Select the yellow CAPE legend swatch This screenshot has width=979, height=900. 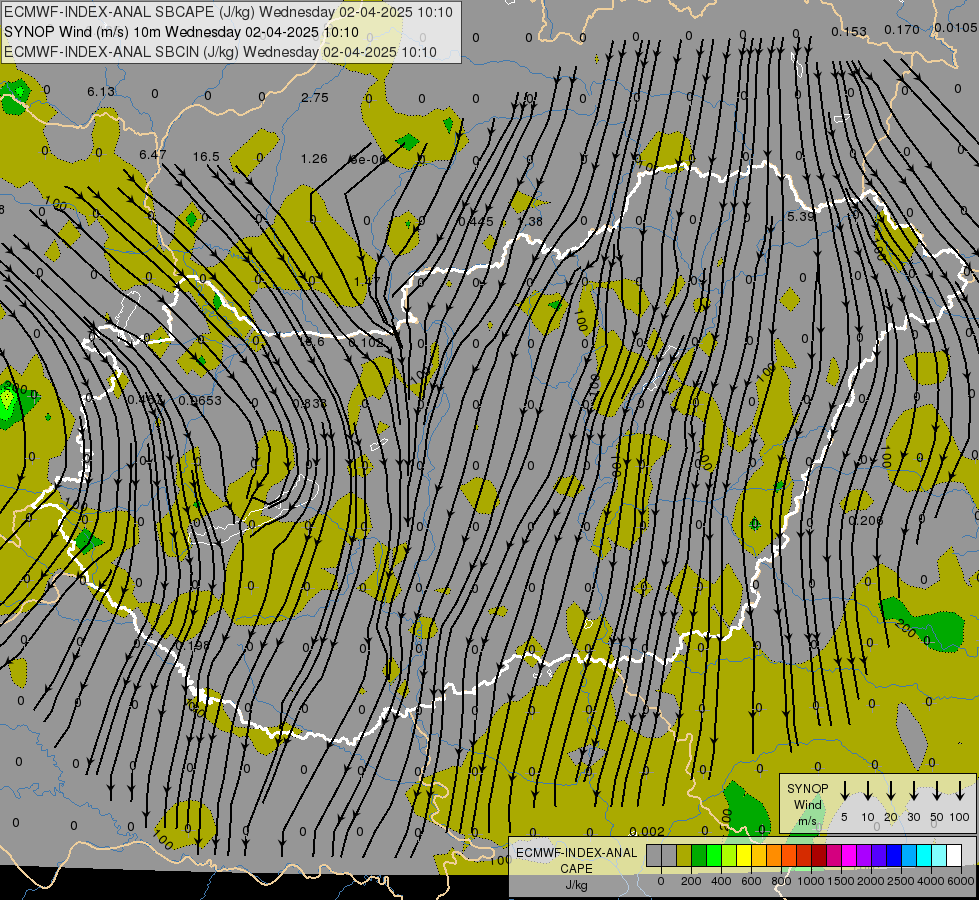(744, 855)
